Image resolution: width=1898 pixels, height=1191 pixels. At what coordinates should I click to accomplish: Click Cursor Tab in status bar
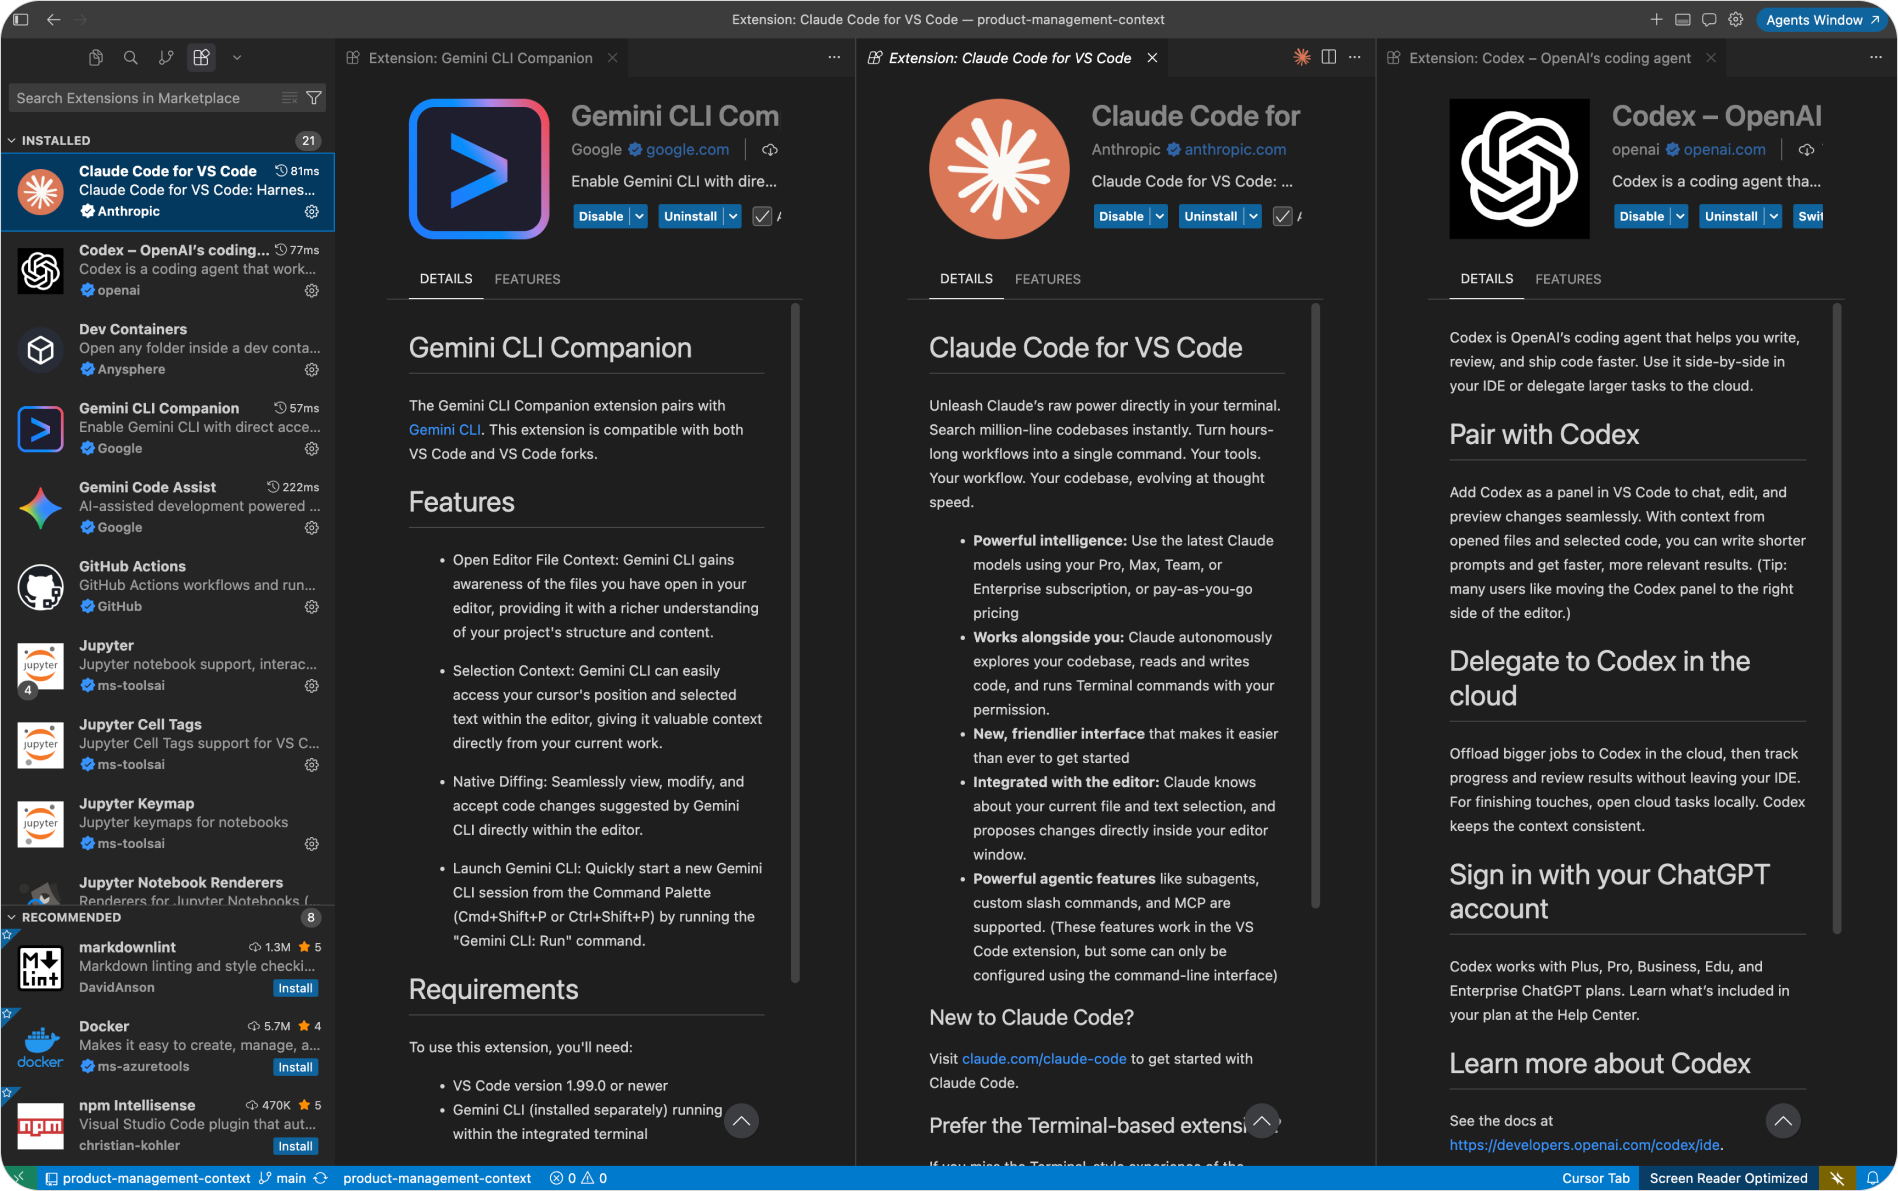[1596, 1178]
